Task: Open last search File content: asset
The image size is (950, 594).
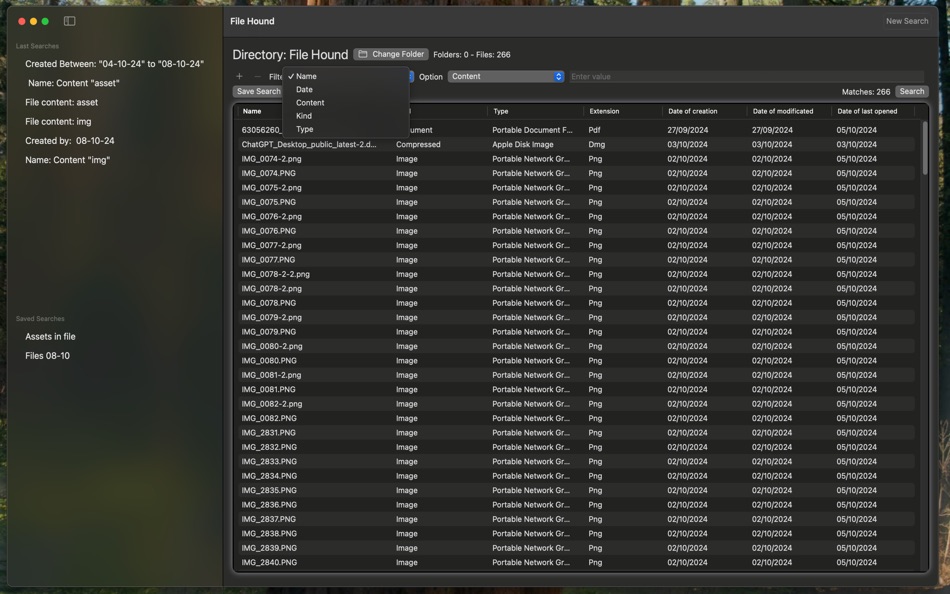Action: click(x=61, y=102)
